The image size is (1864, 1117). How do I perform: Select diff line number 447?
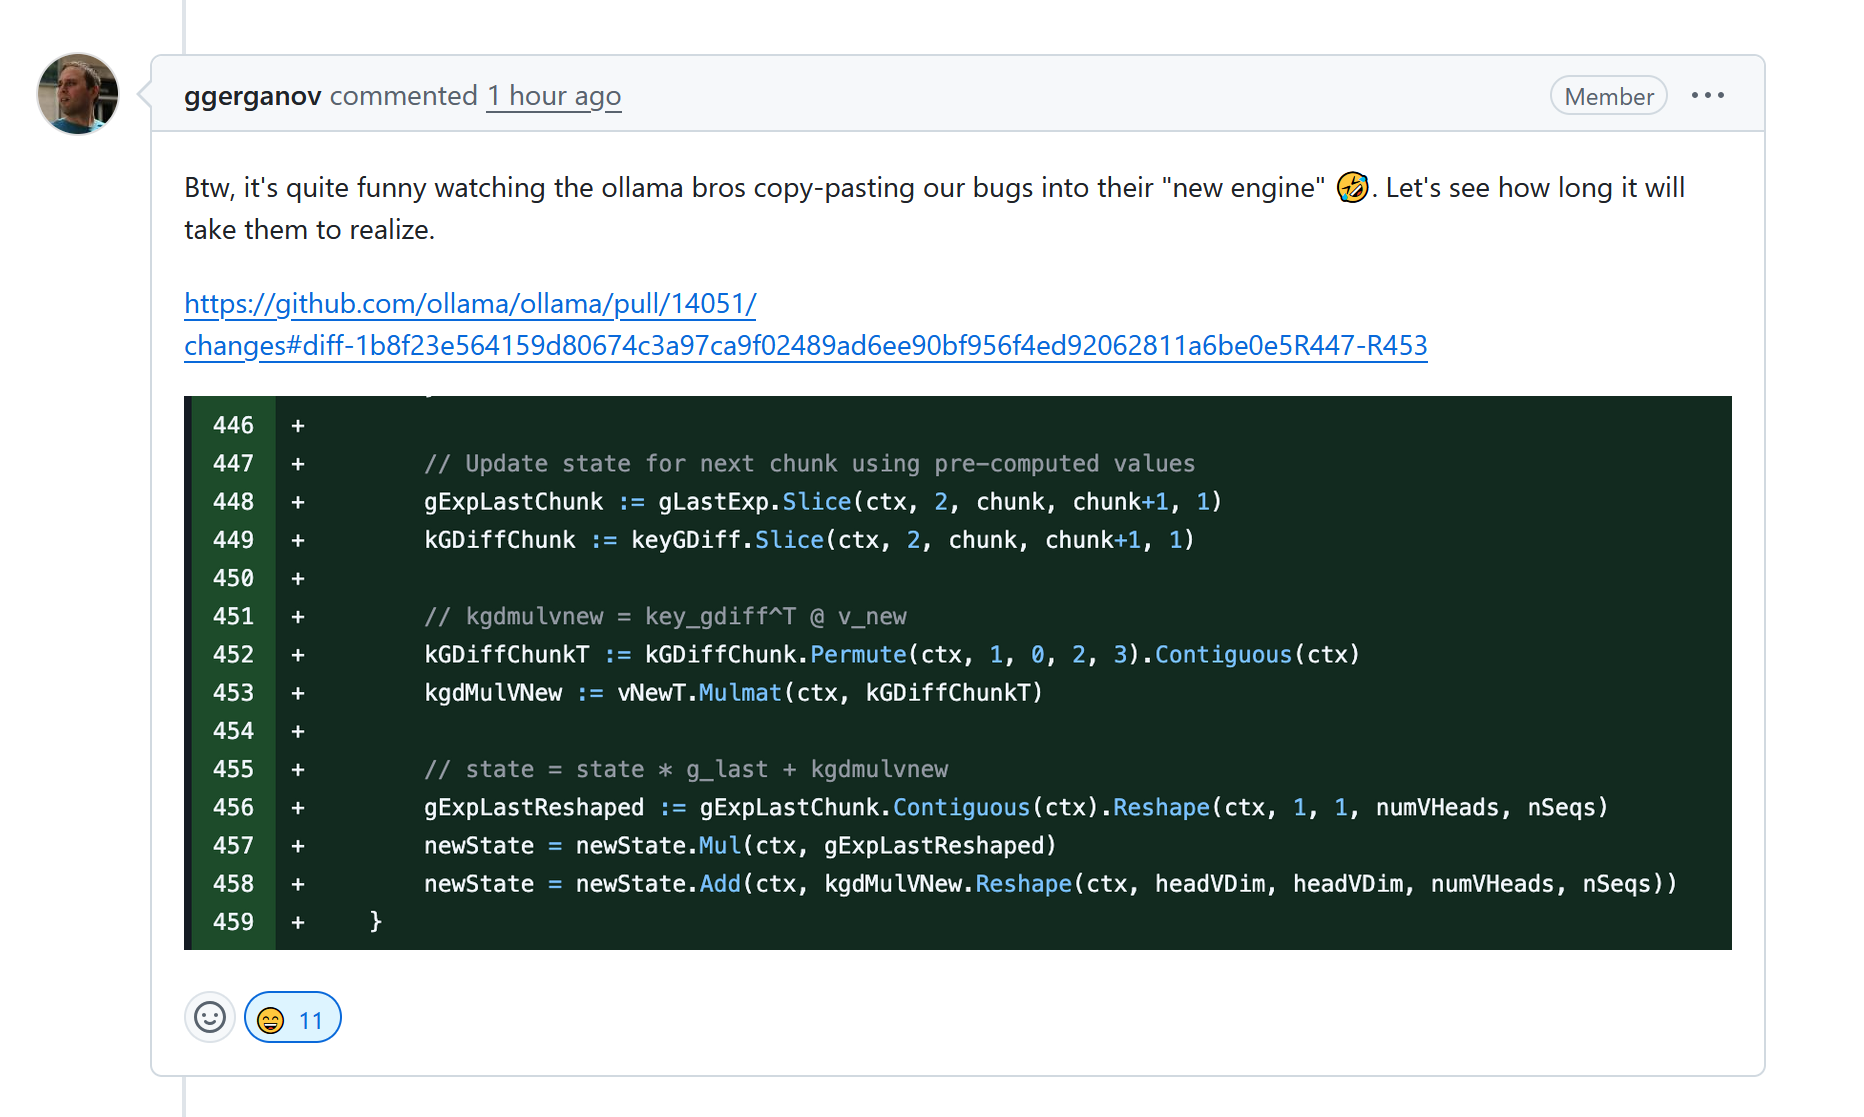click(x=233, y=464)
